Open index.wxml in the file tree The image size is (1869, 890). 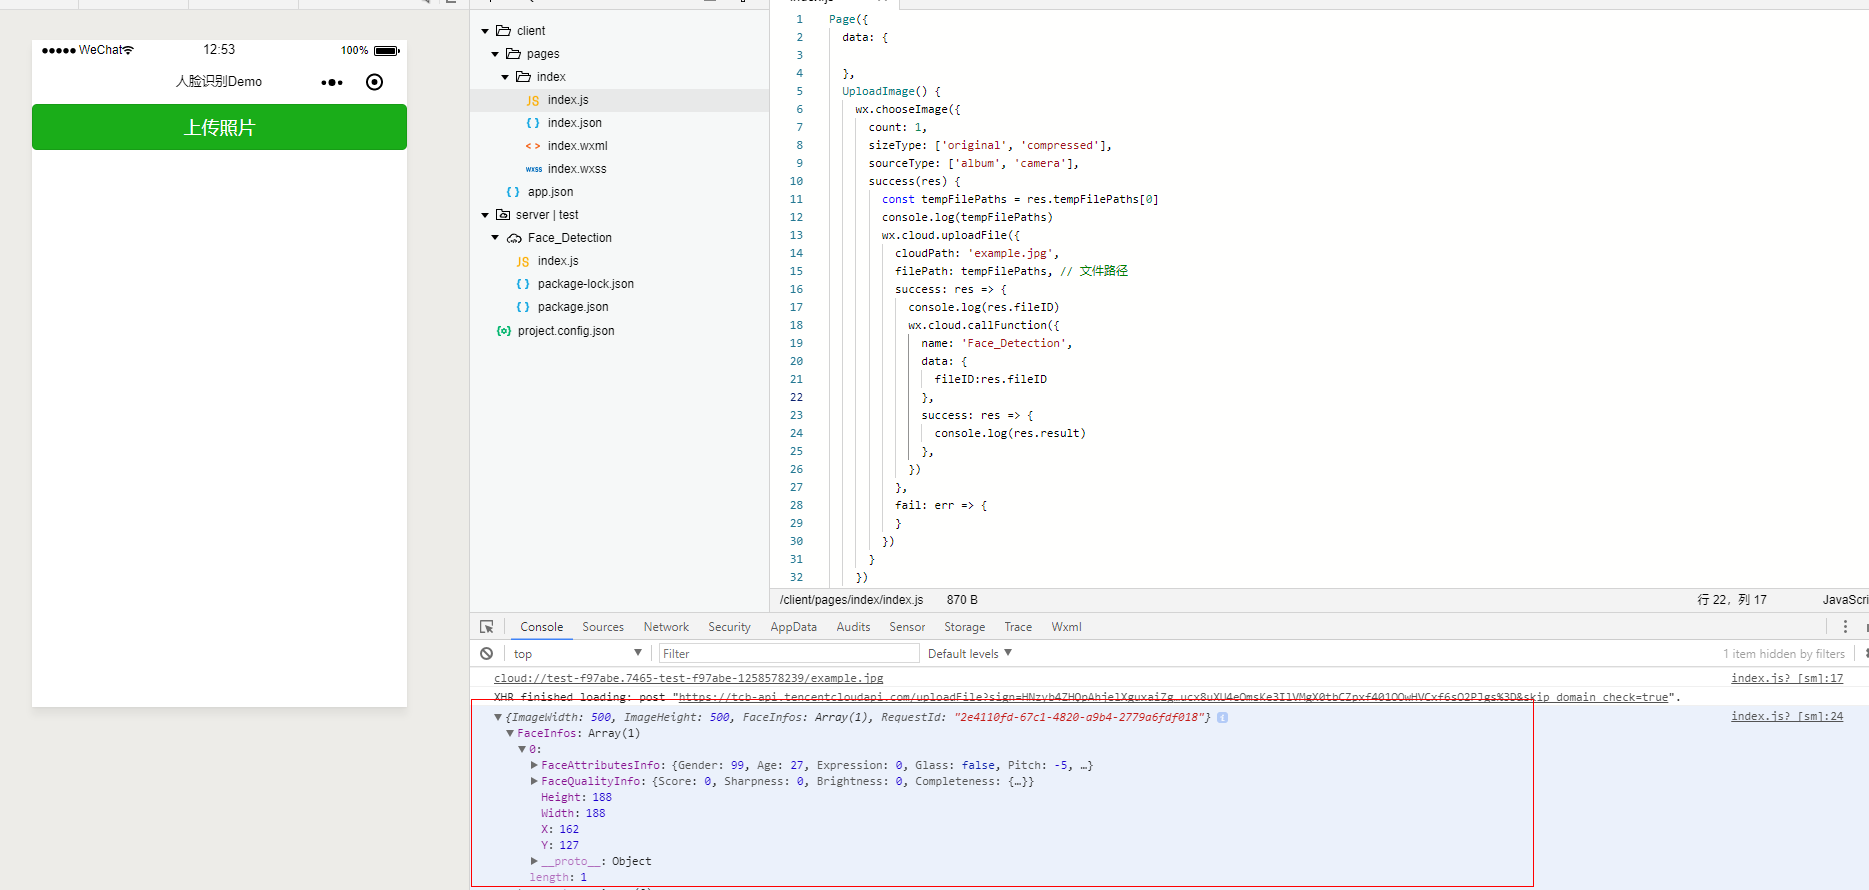point(577,146)
